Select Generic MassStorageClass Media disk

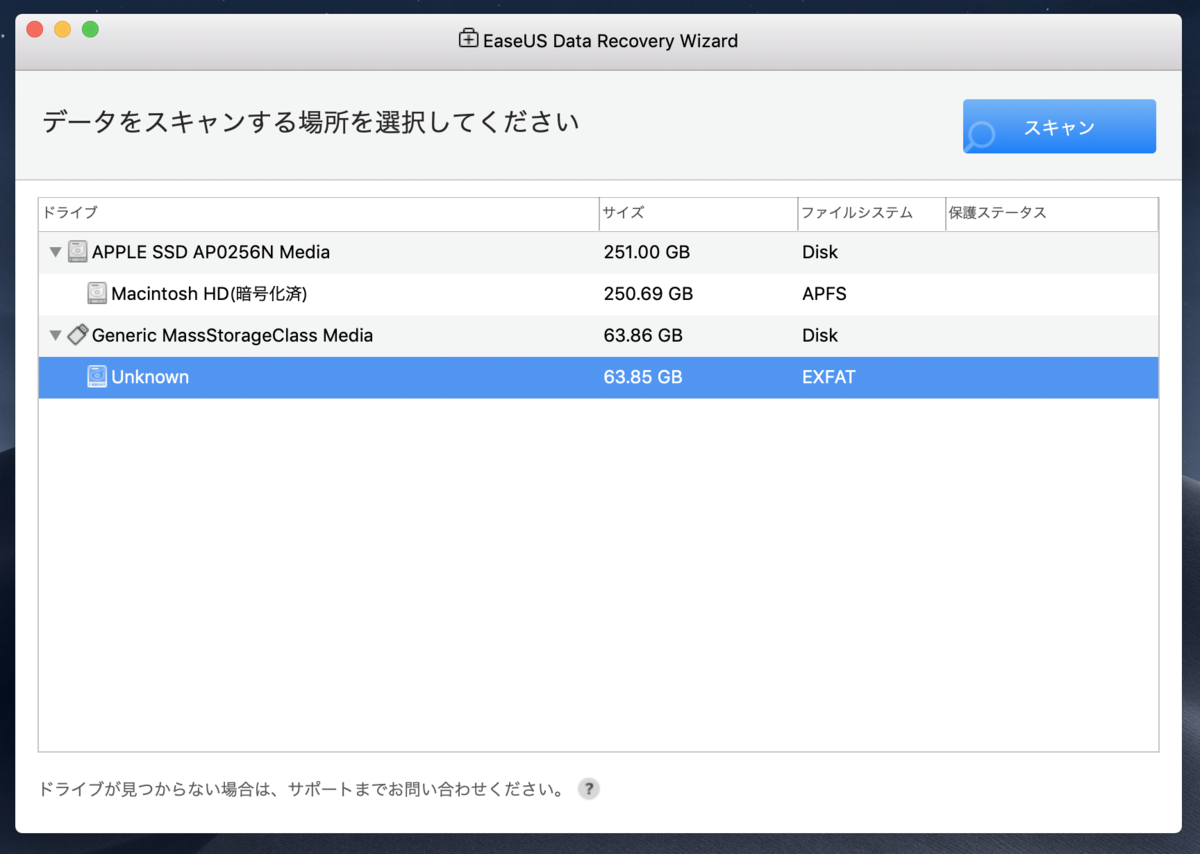click(x=598, y=335)
